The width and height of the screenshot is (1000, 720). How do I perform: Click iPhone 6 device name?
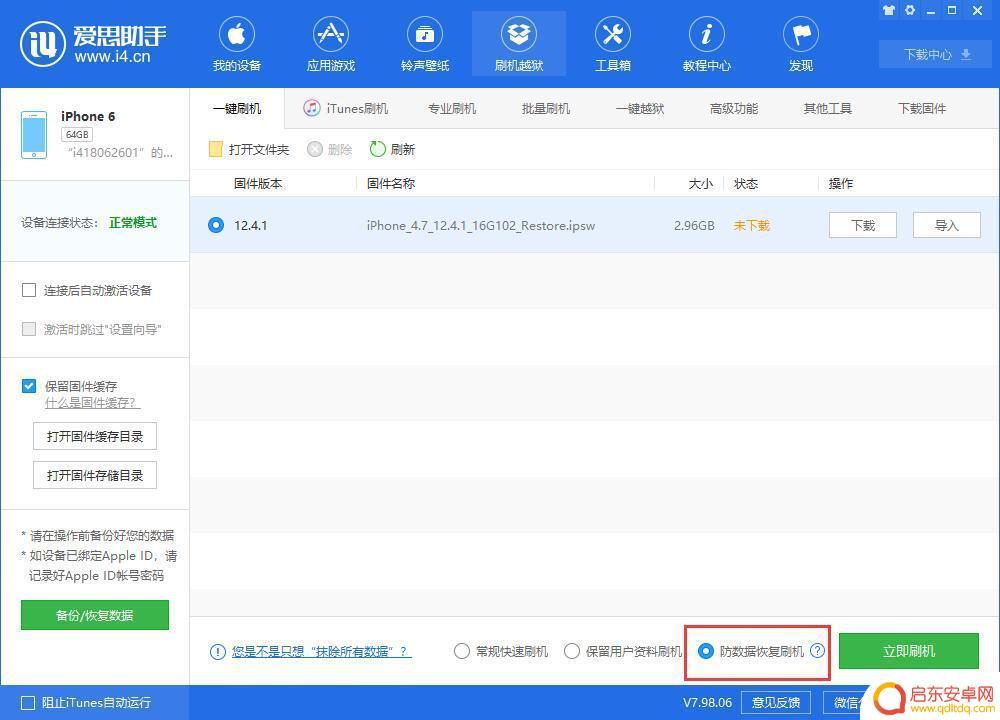(88, 116)
